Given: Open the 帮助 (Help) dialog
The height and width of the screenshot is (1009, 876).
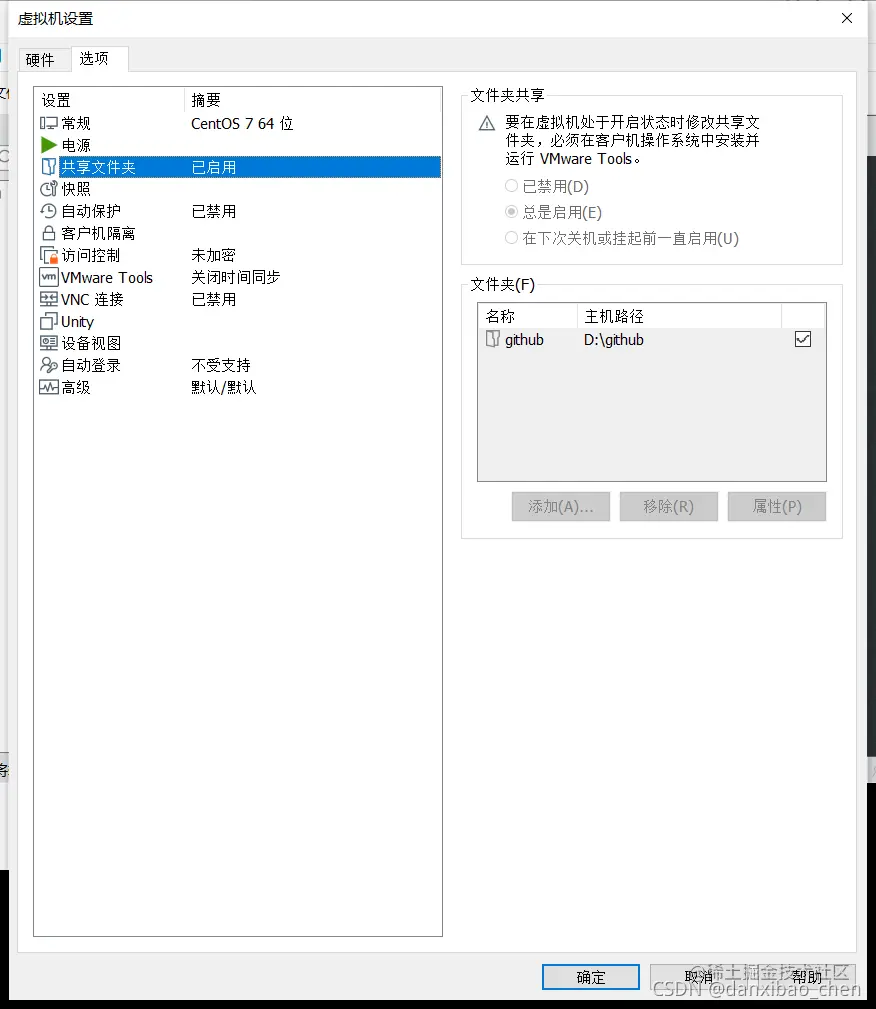Looking at the screenshot, I should pyautogui.click(x=806, y=977).
